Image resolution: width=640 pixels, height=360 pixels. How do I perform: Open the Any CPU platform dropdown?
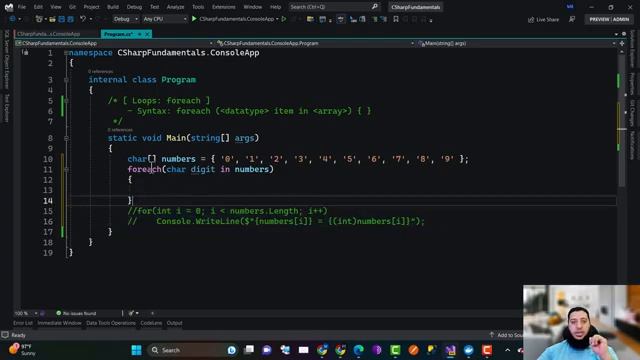pyautogui.click(x=164, y=19)
